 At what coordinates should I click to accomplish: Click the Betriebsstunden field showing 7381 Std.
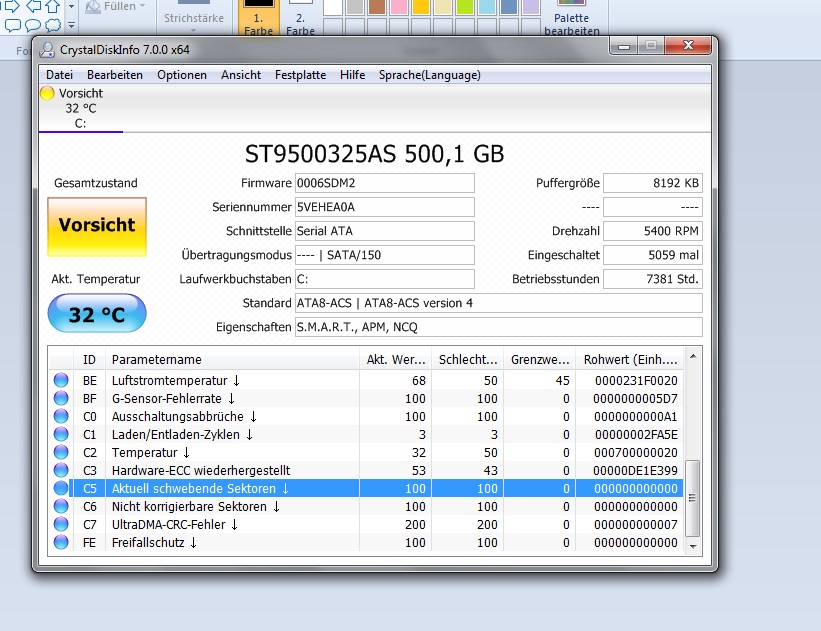pyautogui.click(x=652, y=279)
